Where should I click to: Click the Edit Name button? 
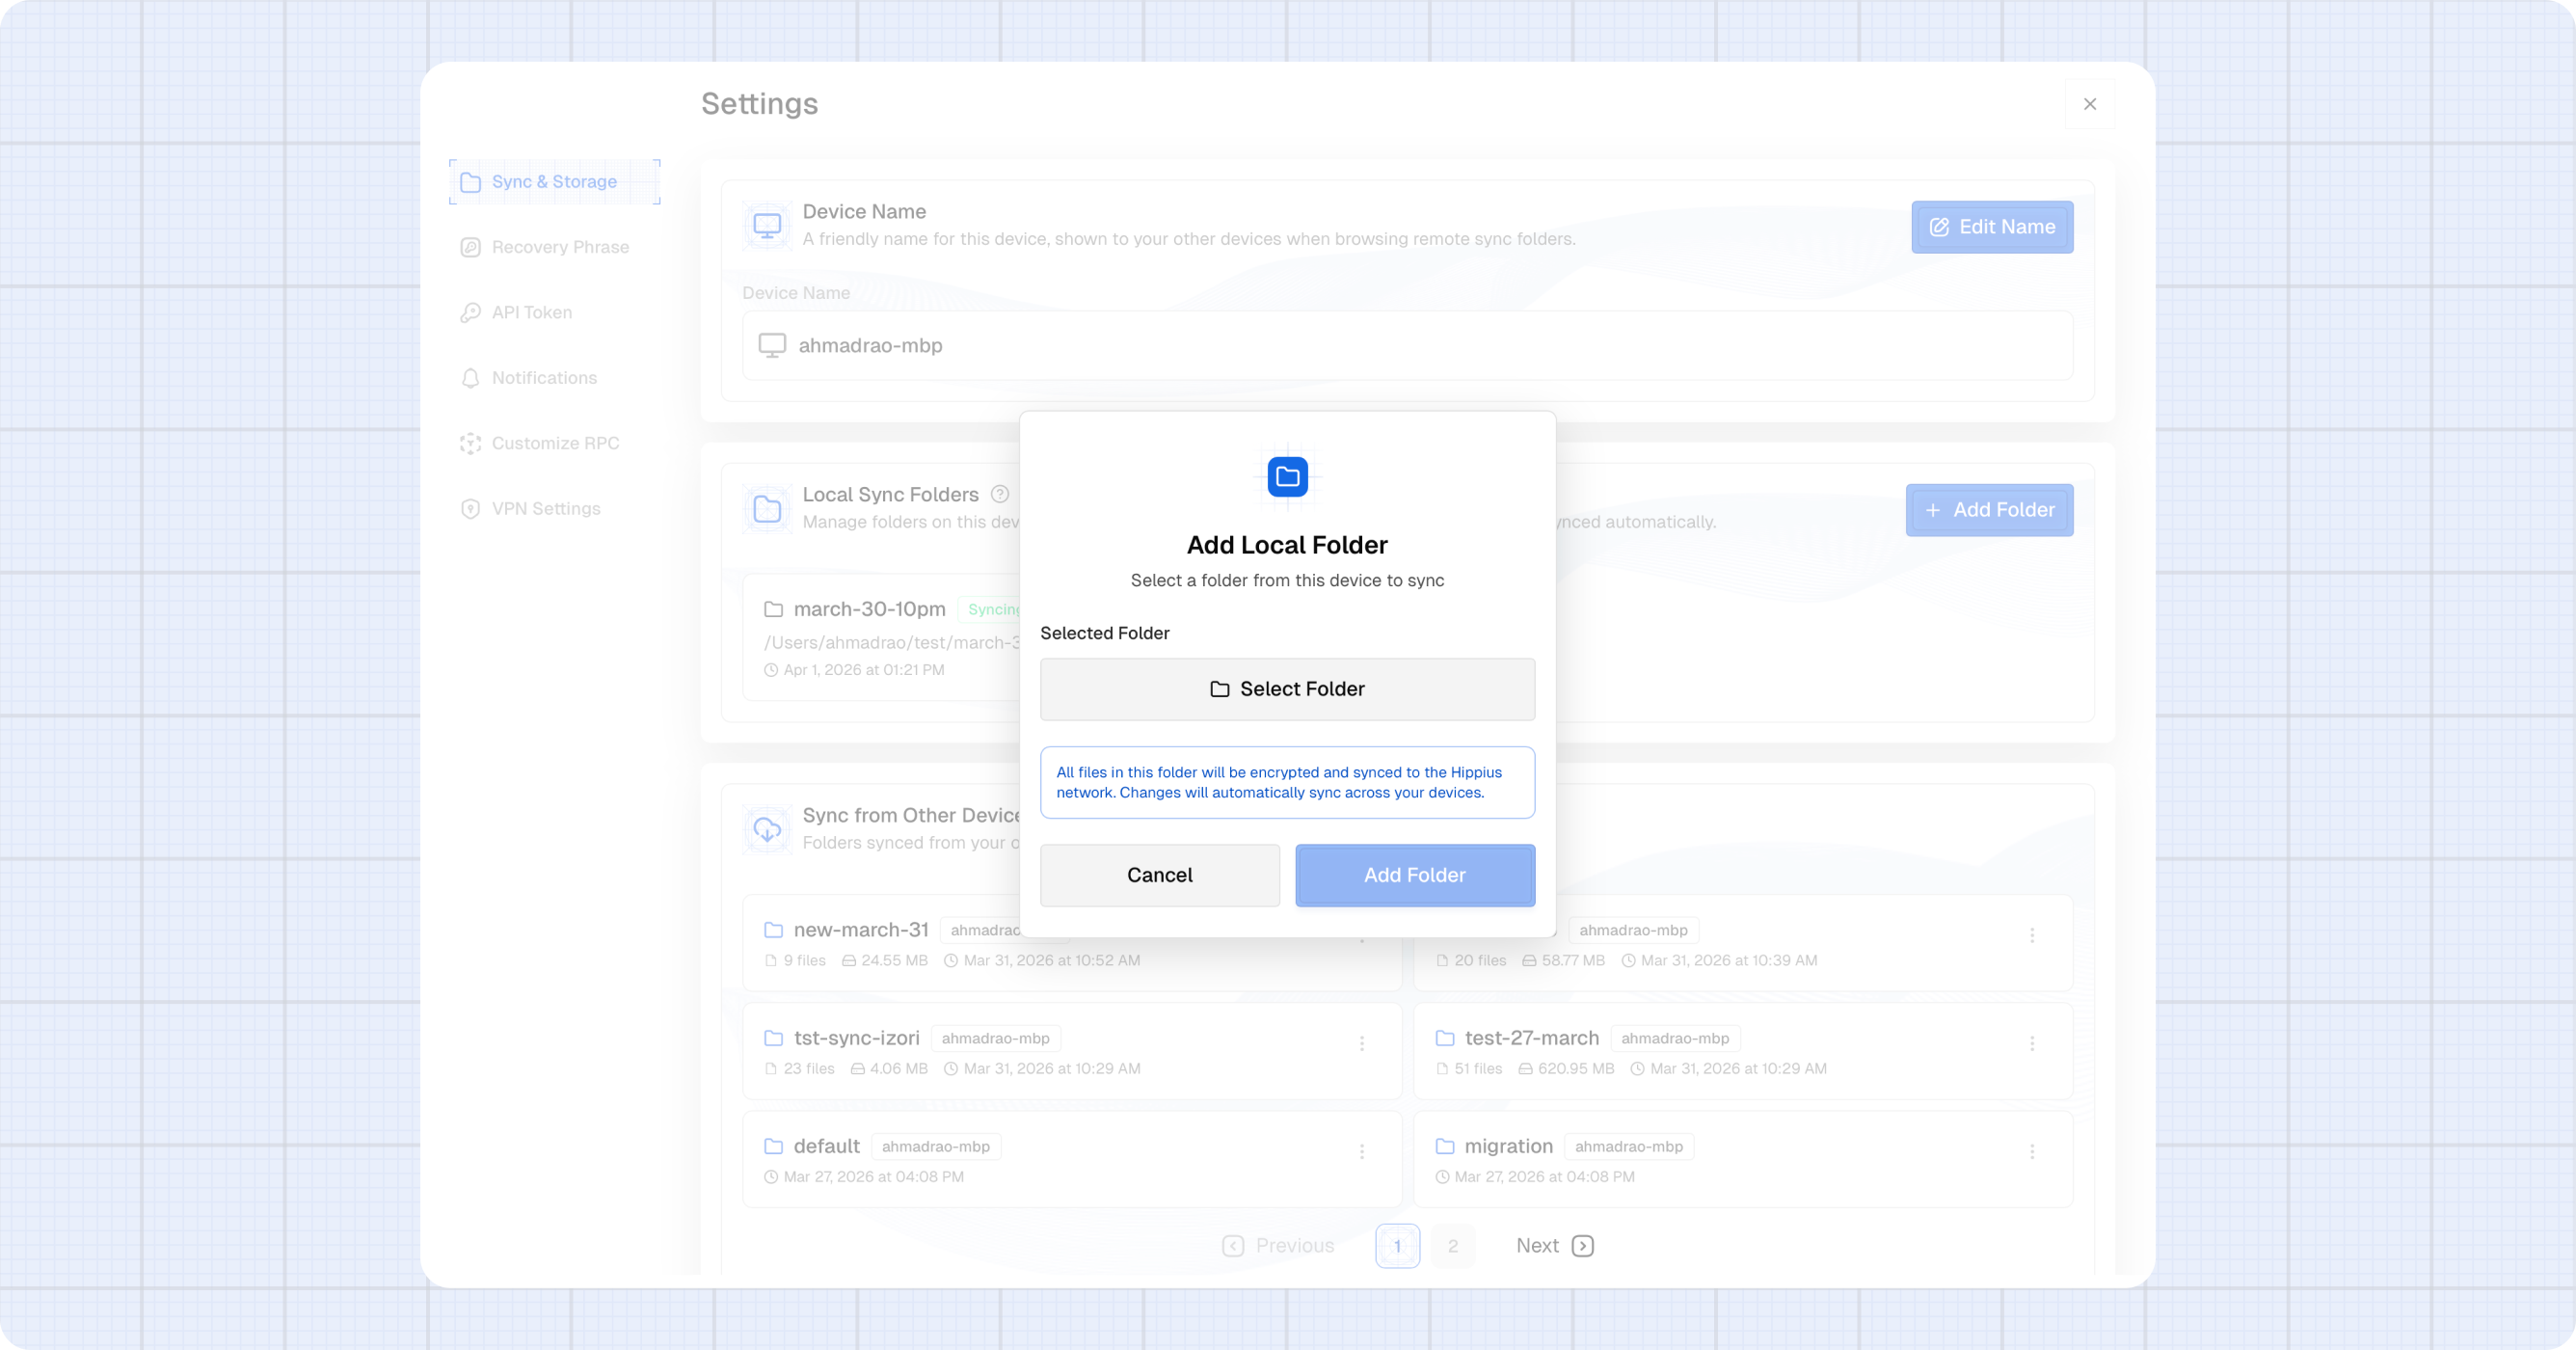tap(1991, 227)
